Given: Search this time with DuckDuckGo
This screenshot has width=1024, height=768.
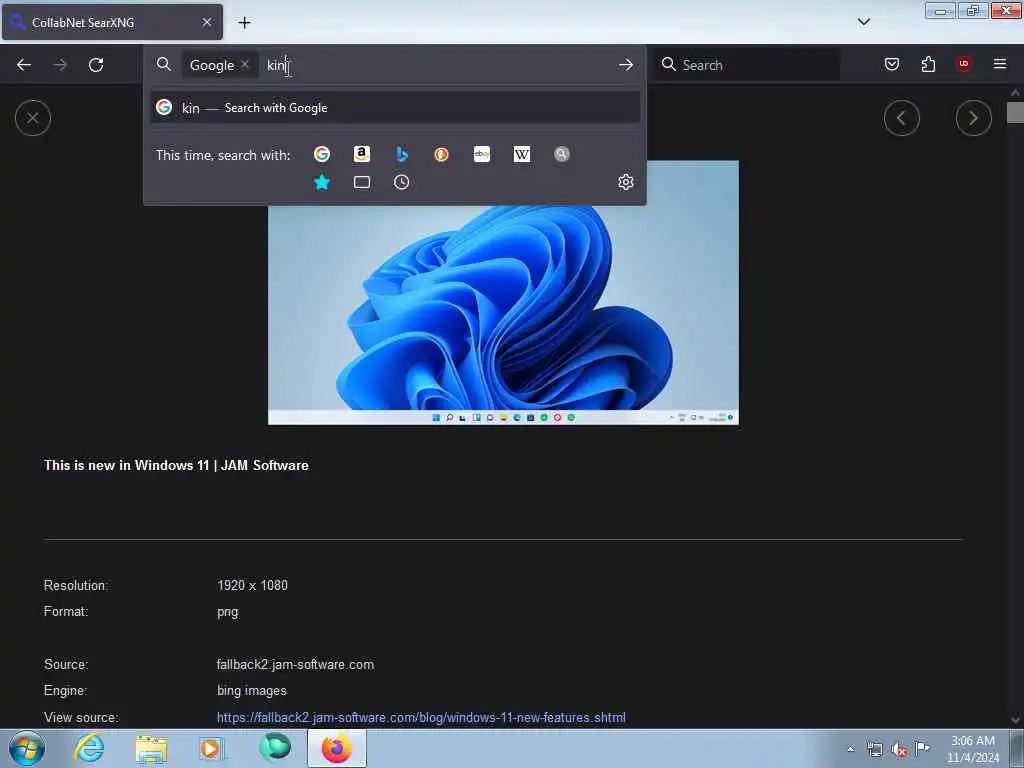Looking at the screenshot, I should point(441,154).
